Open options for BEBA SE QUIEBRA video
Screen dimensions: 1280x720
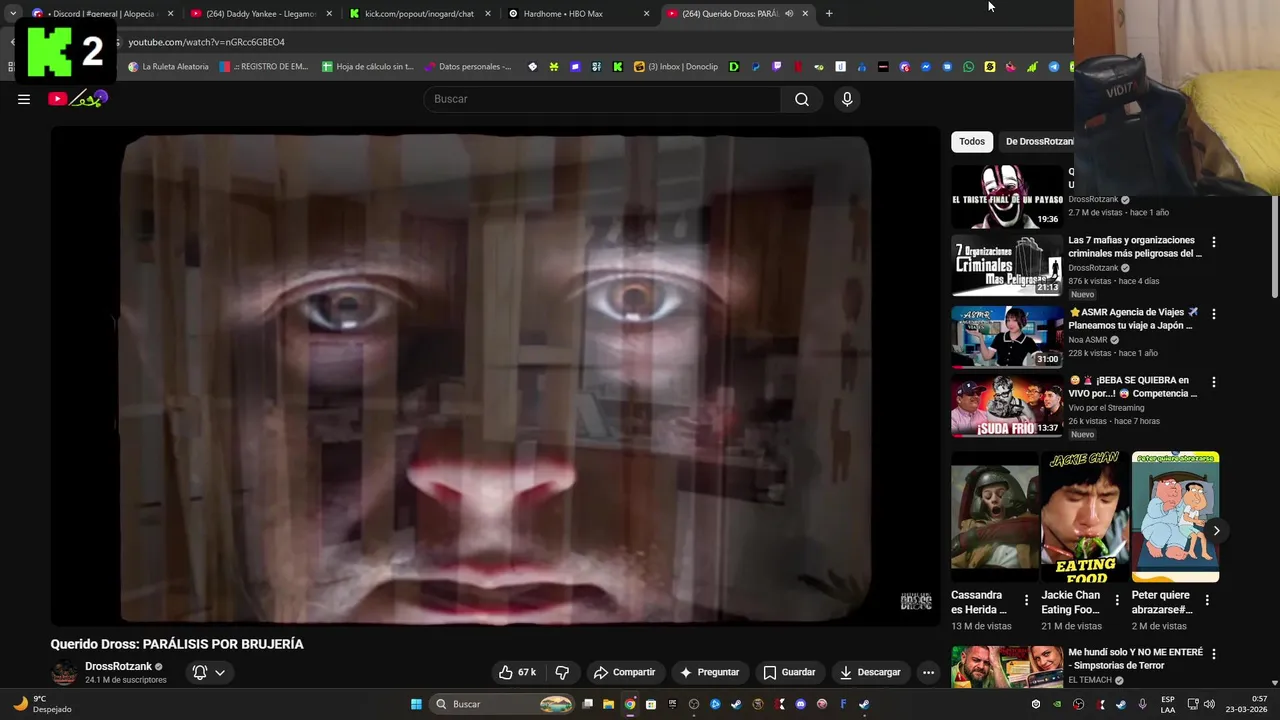pyautogui.click(x=1214, y=382)
